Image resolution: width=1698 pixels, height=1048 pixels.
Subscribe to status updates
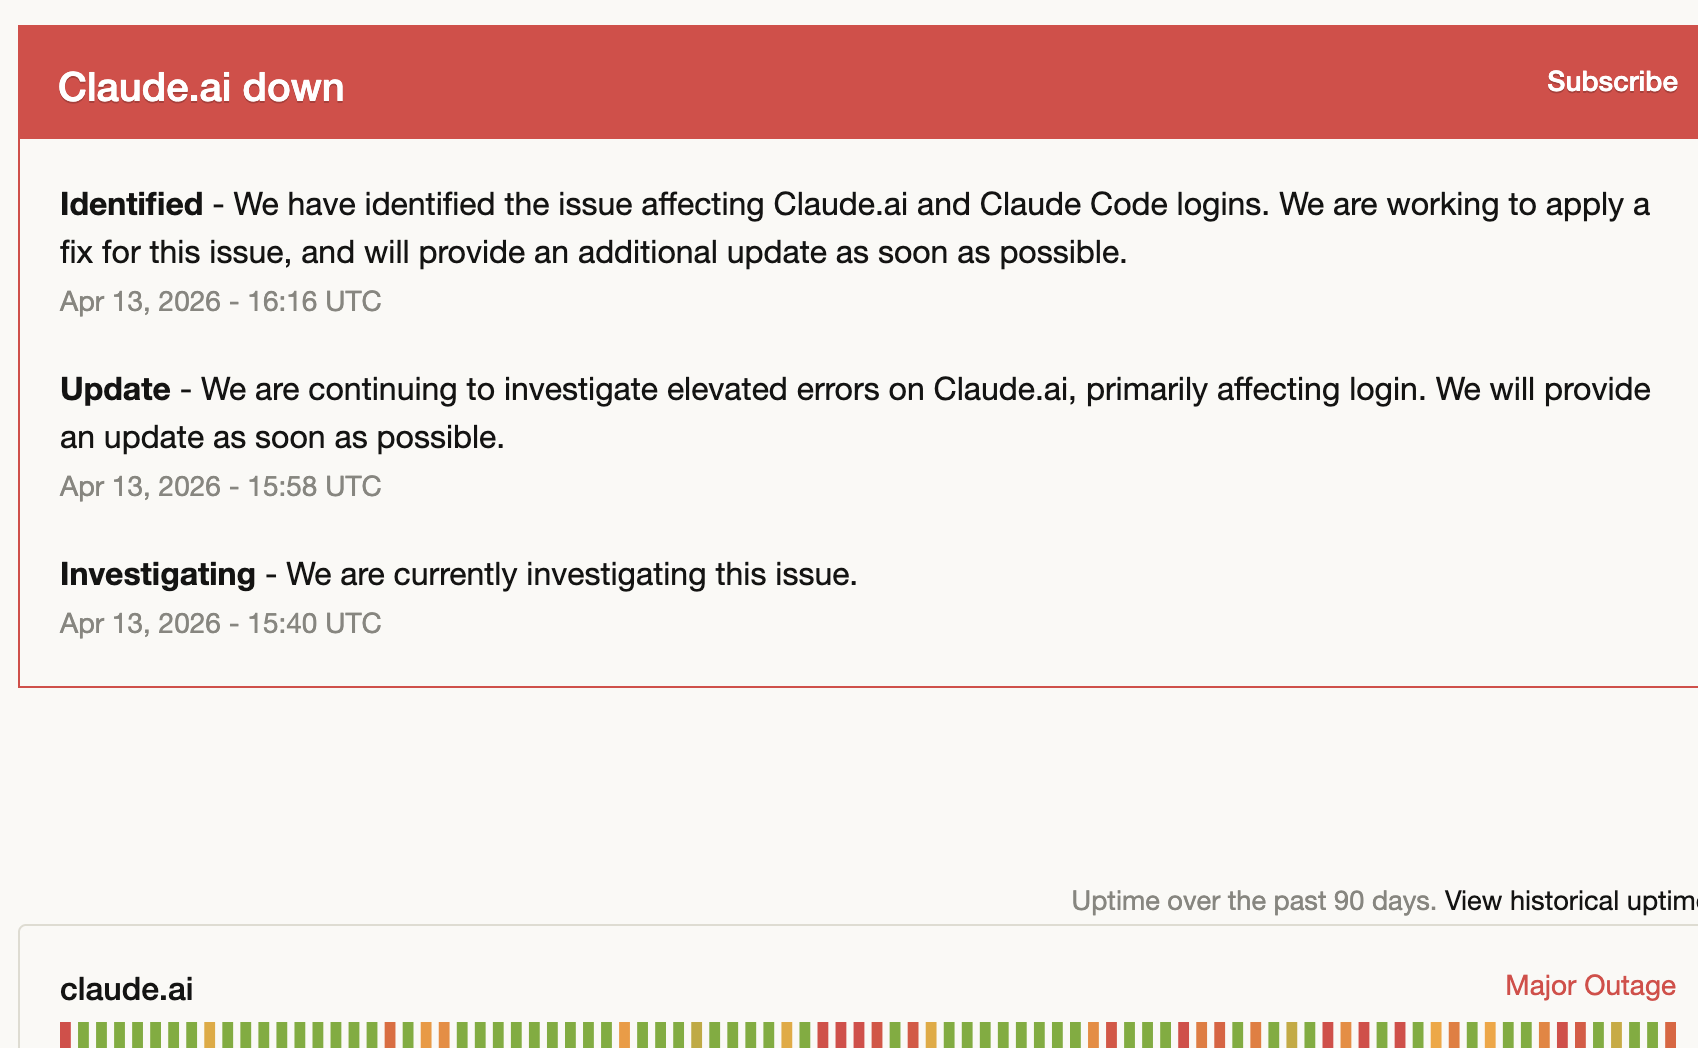[x=1611, y=81]
